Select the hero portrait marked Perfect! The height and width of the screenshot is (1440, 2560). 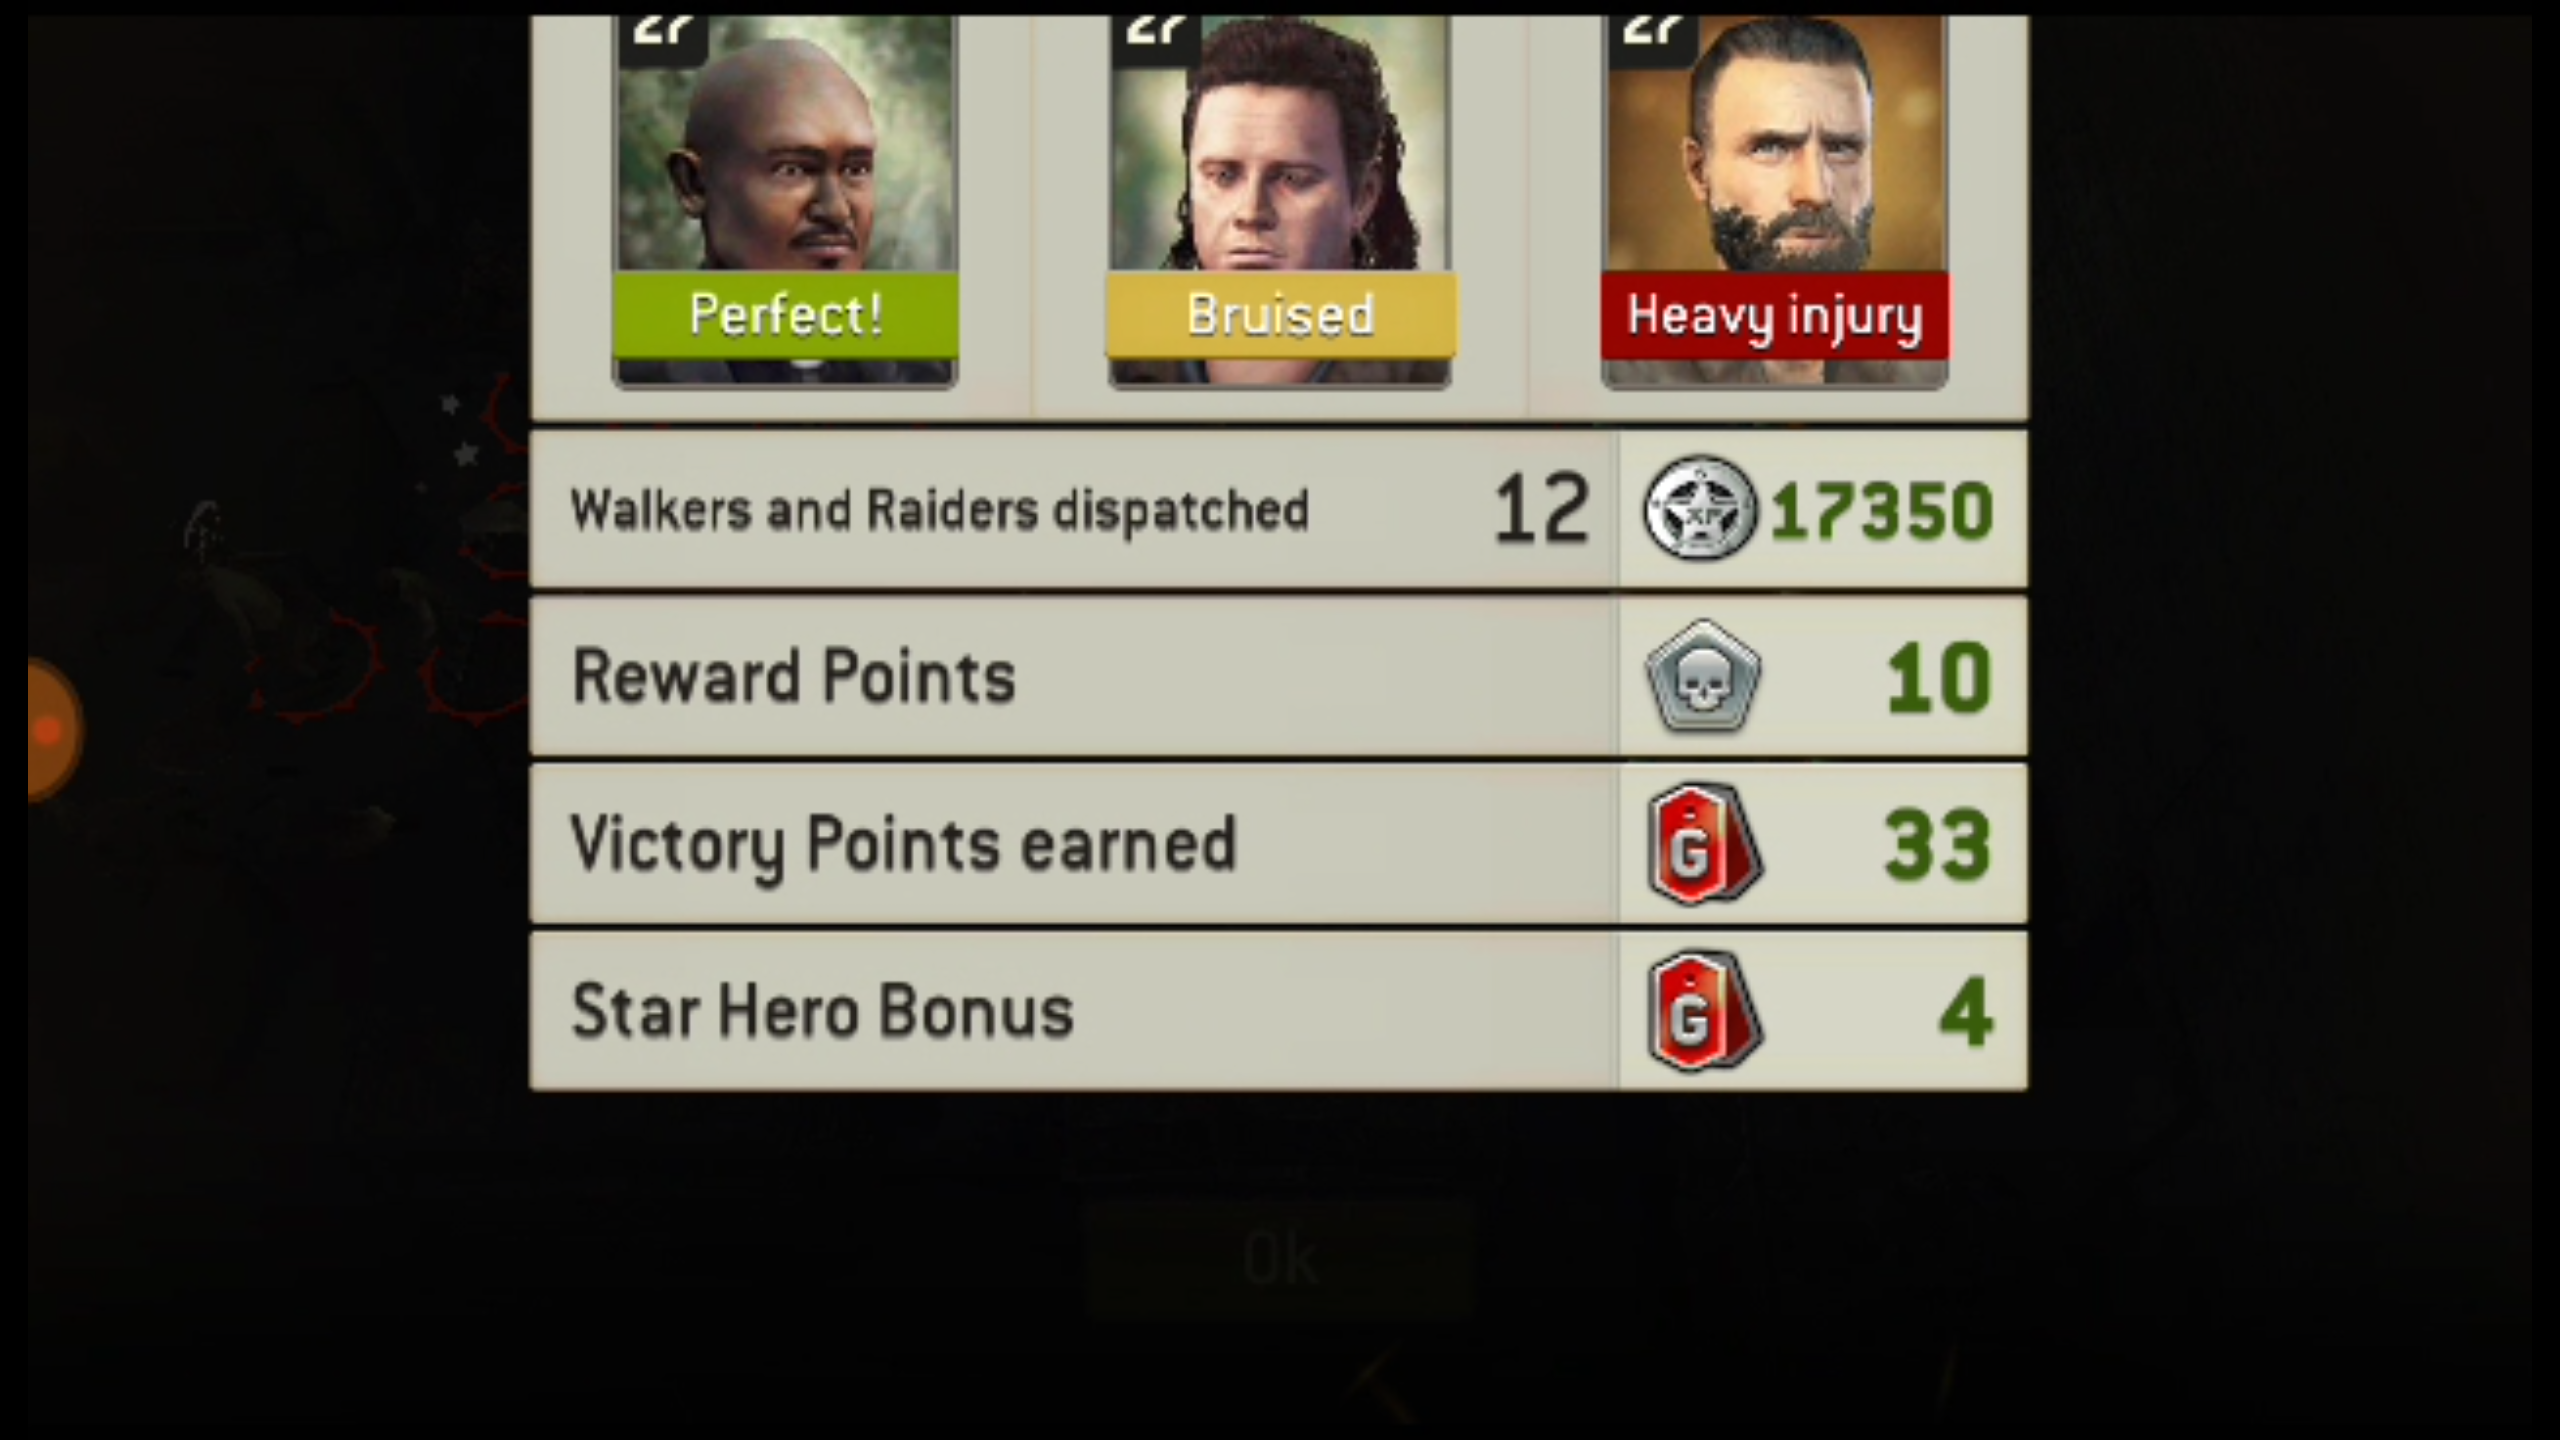pyautogui.click(x=785, y=200)
